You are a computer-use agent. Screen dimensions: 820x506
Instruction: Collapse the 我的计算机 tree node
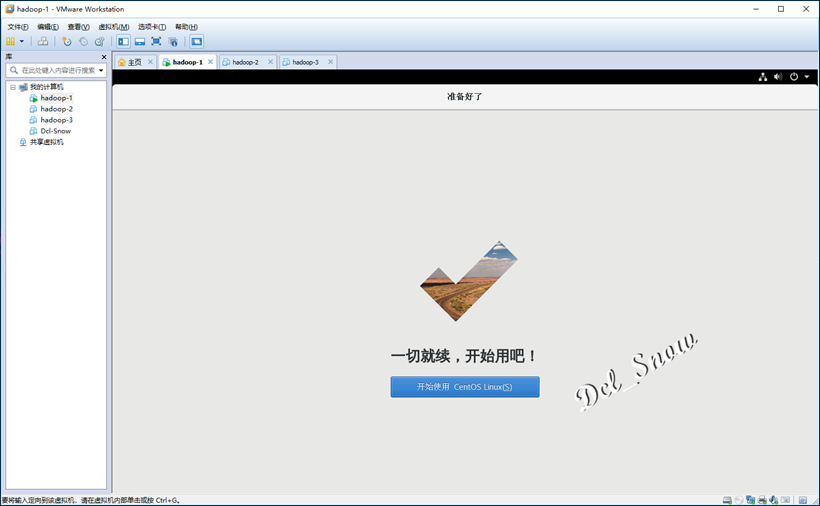pos(13,87)
